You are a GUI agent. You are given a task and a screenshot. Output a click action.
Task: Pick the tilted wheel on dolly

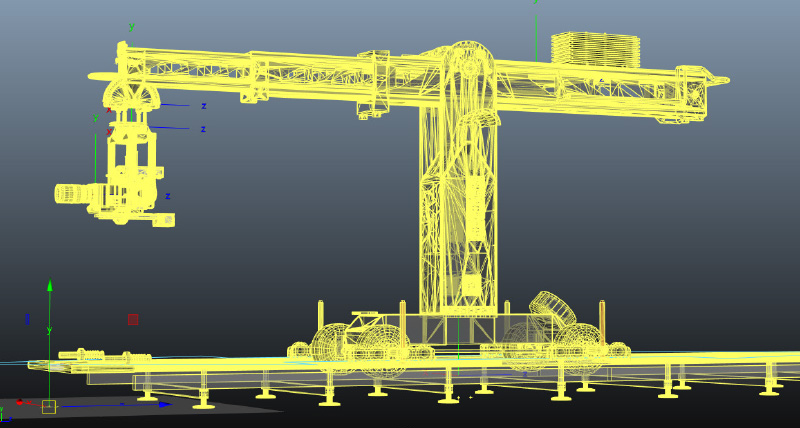click(x=551, y=306)
